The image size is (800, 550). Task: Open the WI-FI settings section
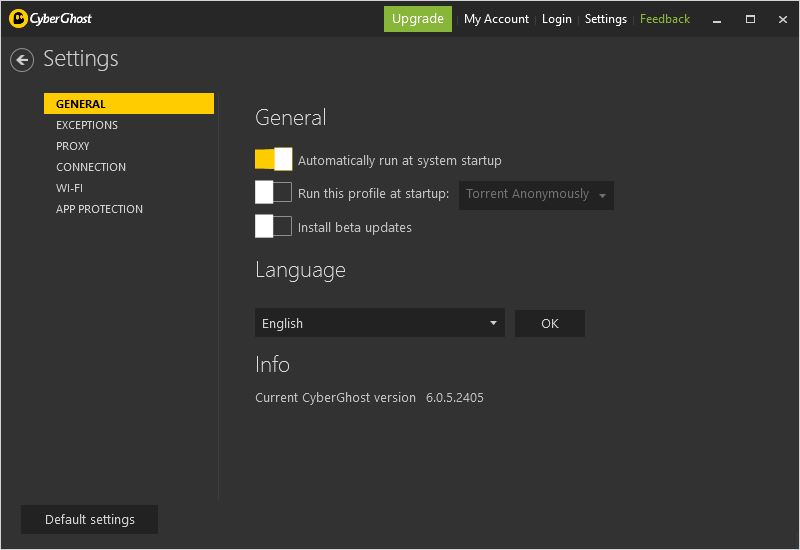pos(69,188)
